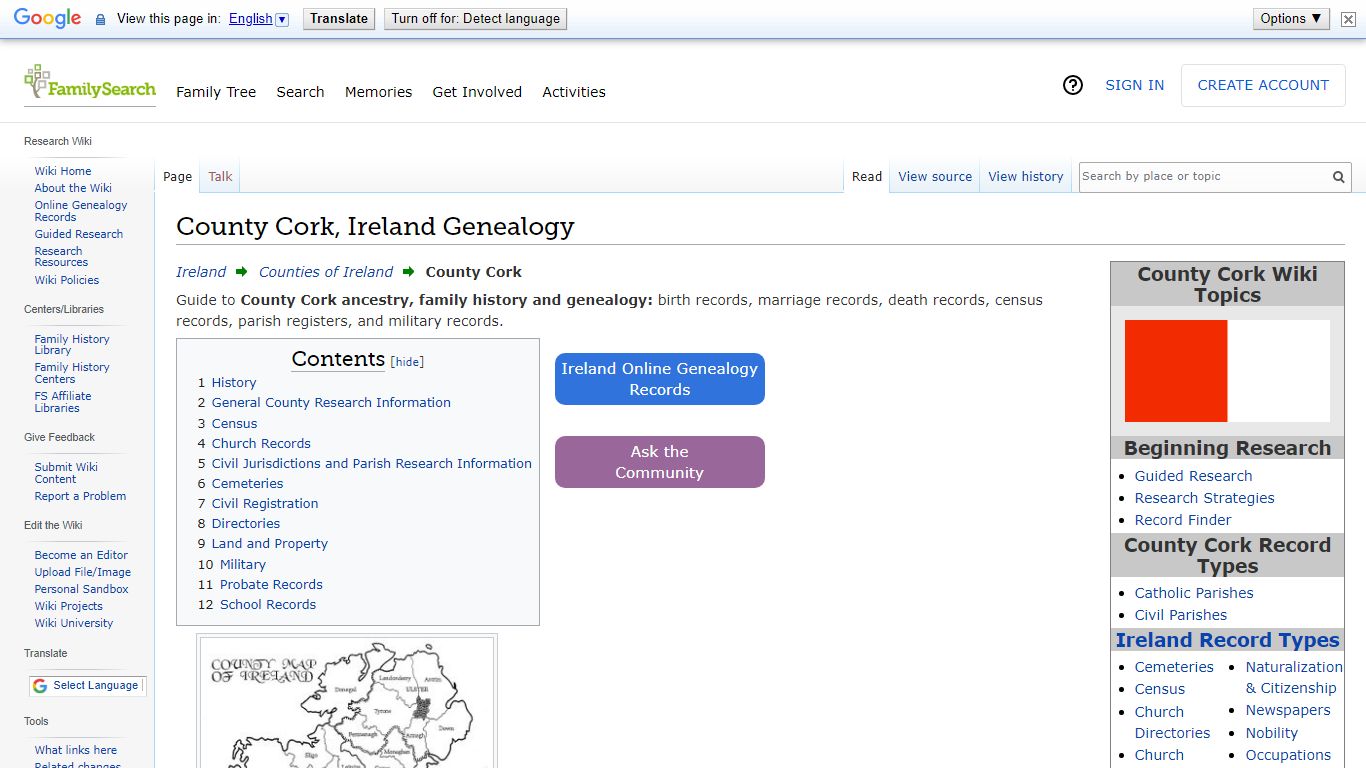This screenshot has height=768, width=1366.
Task: Open Research Strategies in Beginning Research
Action: pyautogui.click(x=1204, y=498)
